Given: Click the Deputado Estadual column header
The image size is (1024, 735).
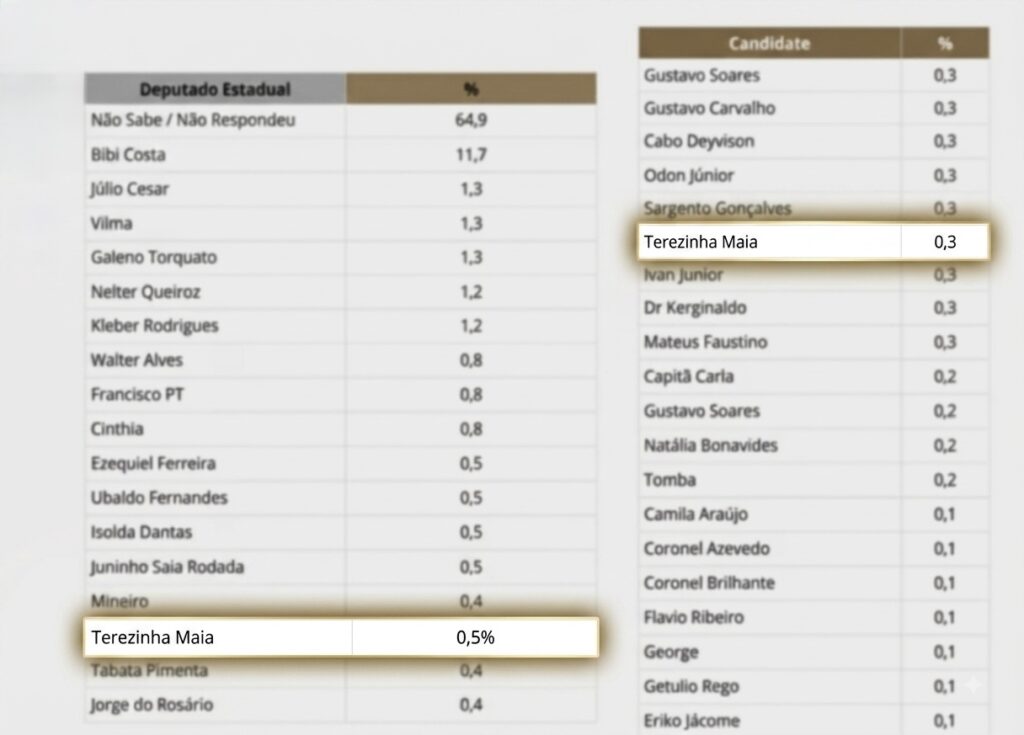Looking at the screenshot, I should pyautogui.click(x=215, y=89).
